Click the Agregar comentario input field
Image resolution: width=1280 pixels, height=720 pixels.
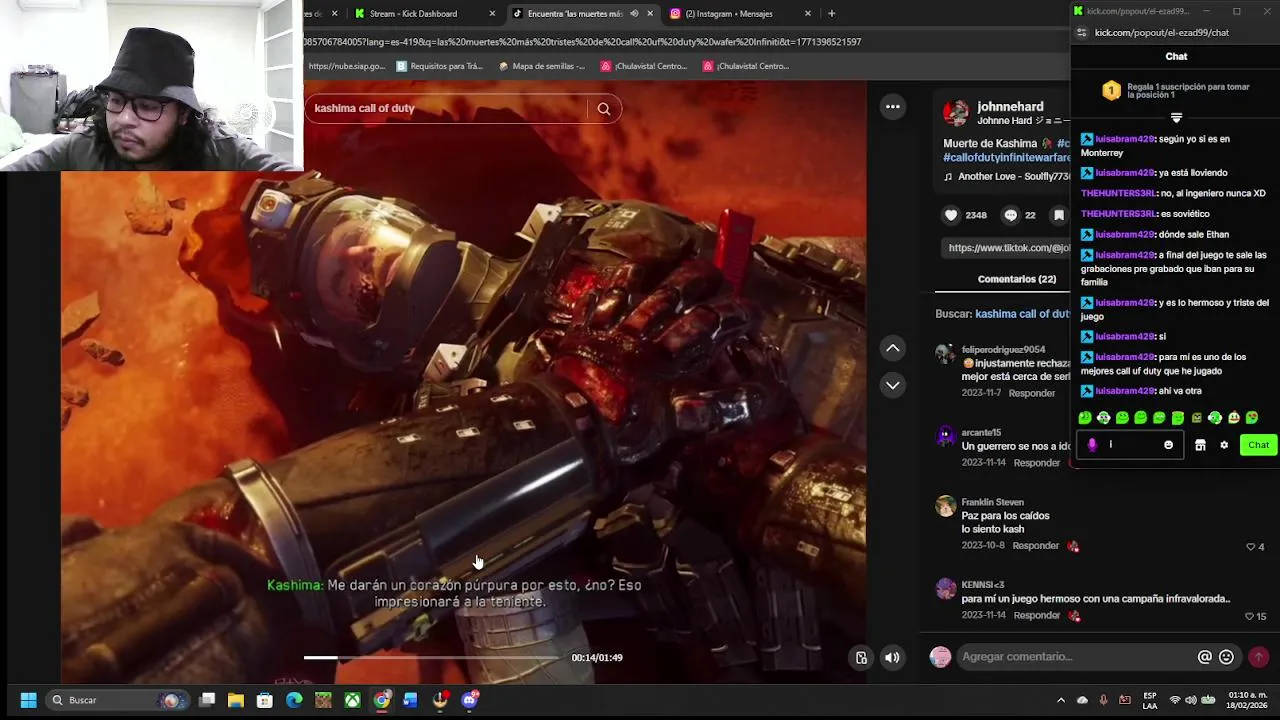tap(1075, 657)
